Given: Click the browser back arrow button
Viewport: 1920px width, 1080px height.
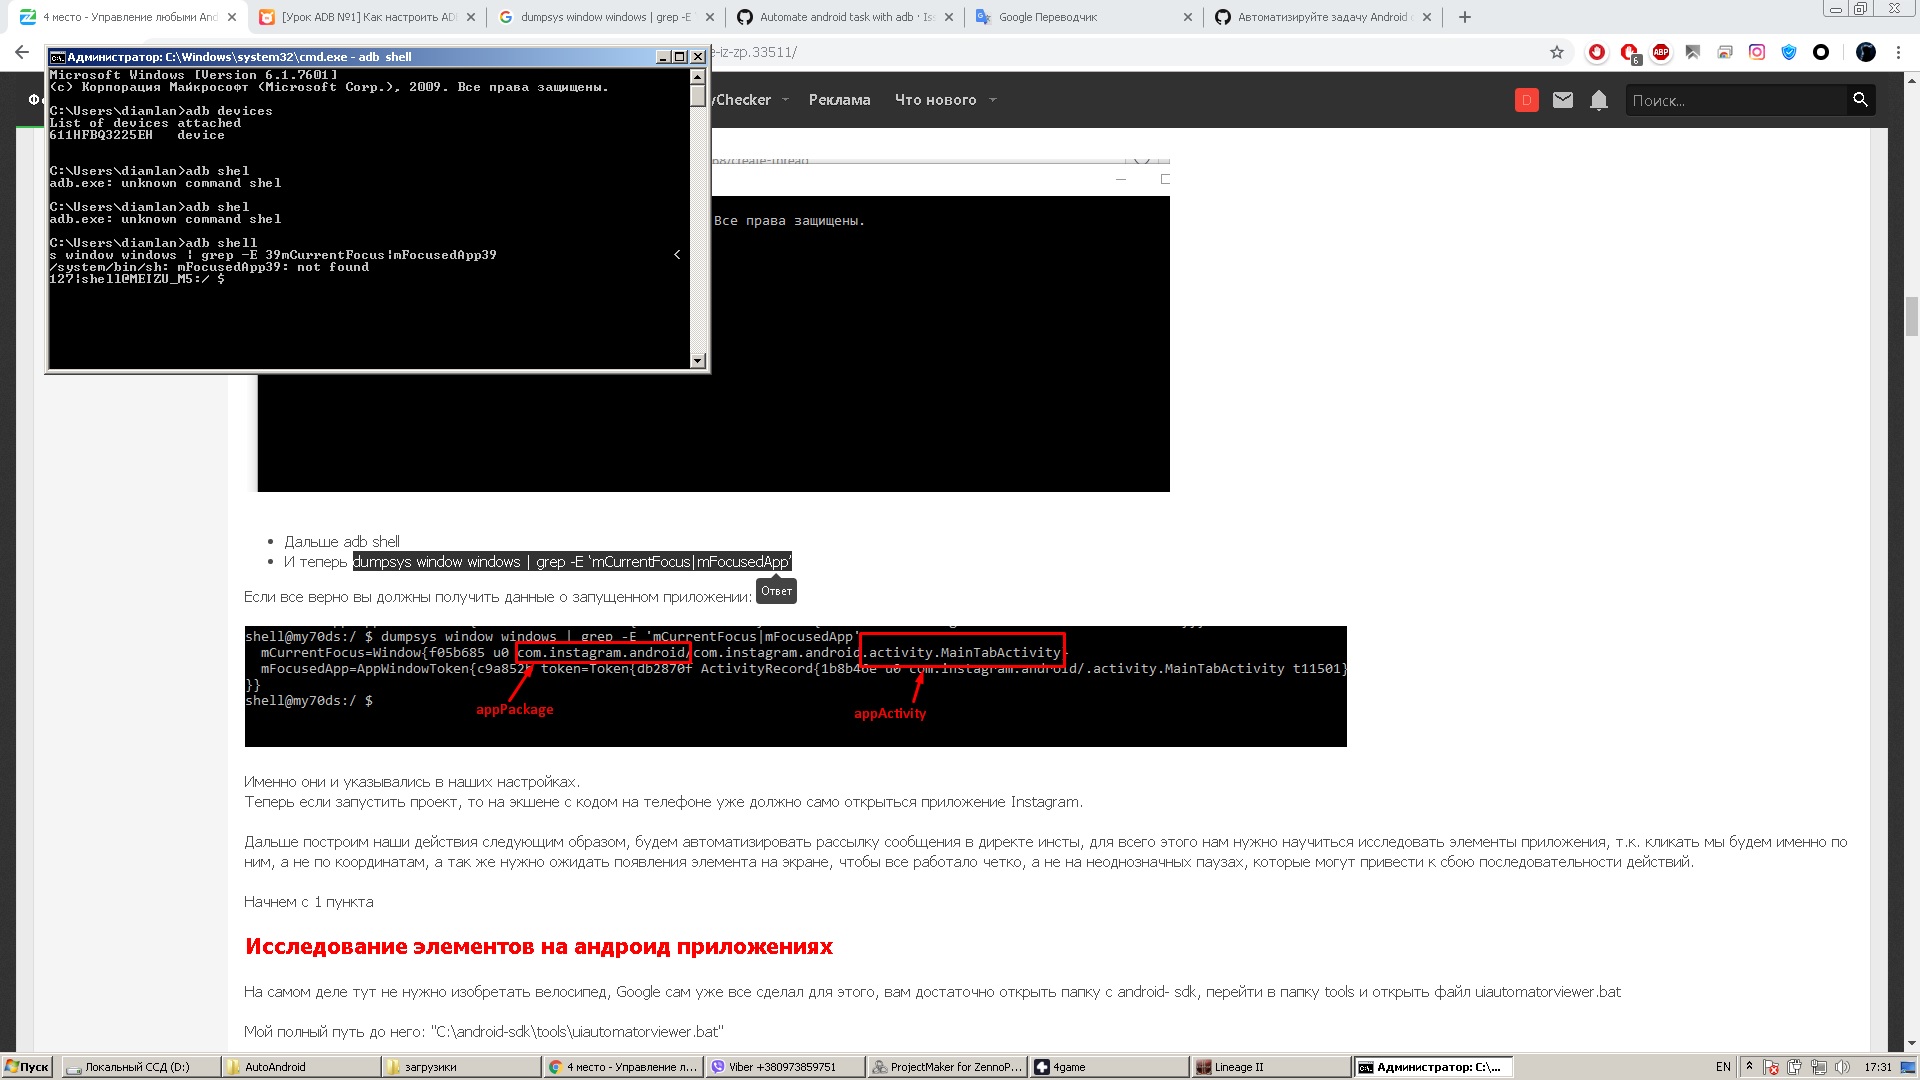Looking at the screenshot, I should pyautogui.click(x=22, y=52).
